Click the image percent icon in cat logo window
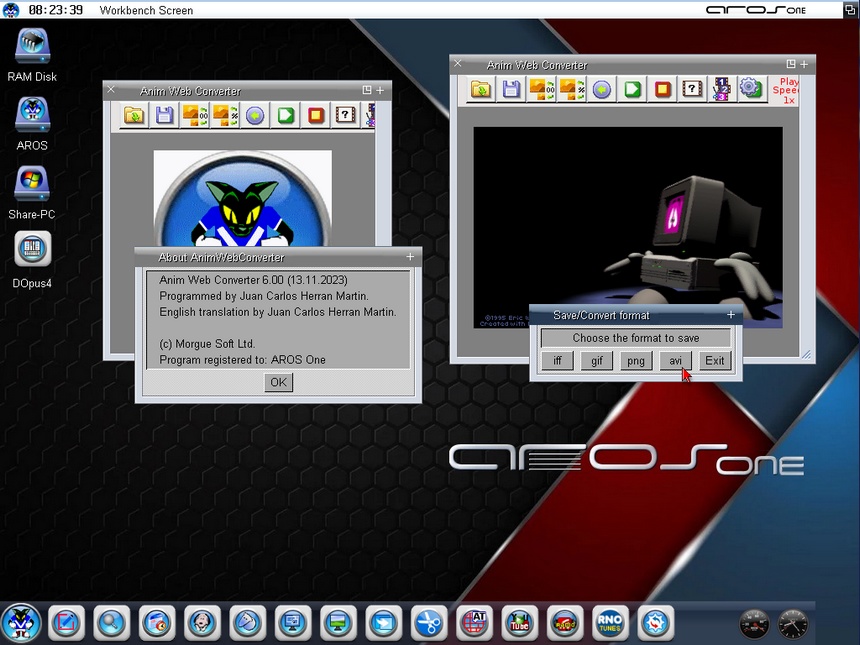This screenshot has height=645, width=860. (225, 115)
